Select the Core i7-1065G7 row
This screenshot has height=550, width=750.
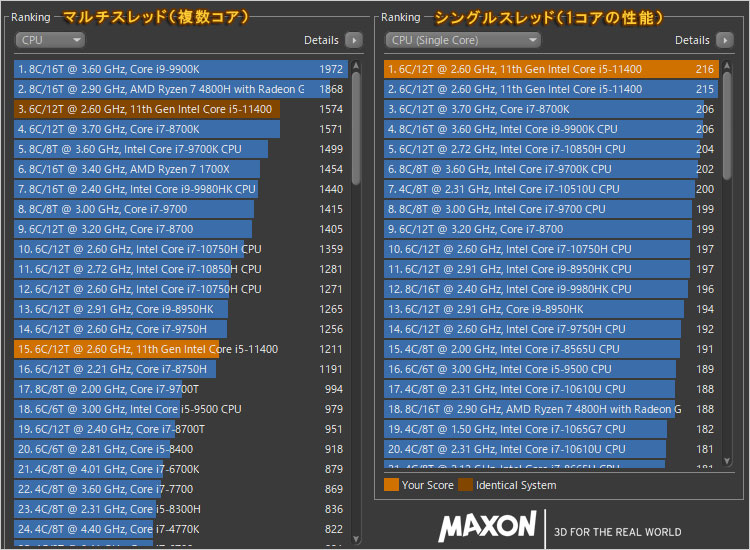click(x=551, y=429)
